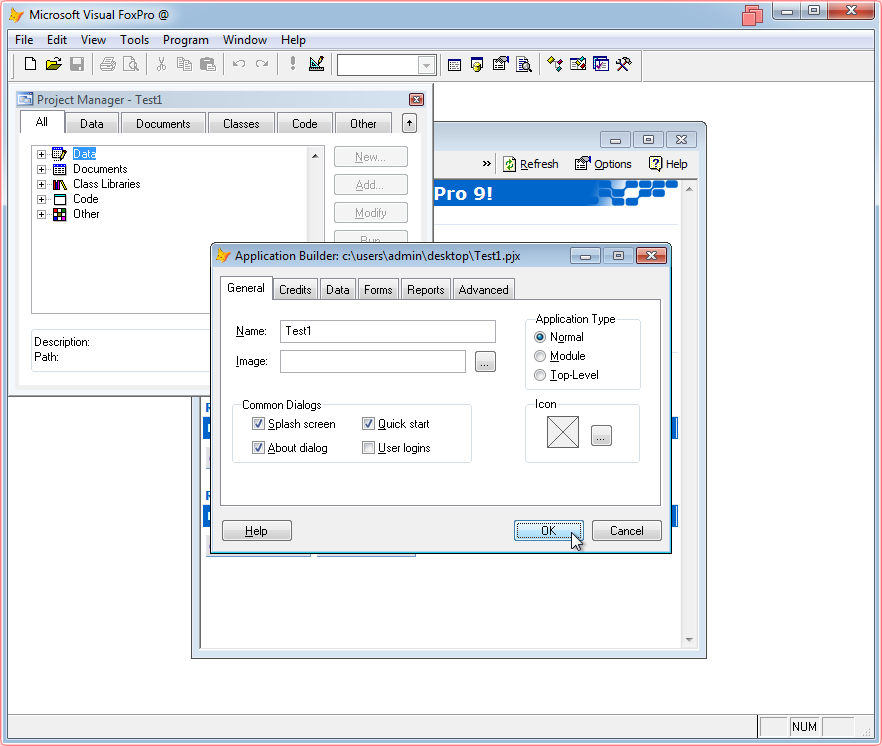Open the Object Browser toolbar icon

pyautogui.click(x=578, y=64)
